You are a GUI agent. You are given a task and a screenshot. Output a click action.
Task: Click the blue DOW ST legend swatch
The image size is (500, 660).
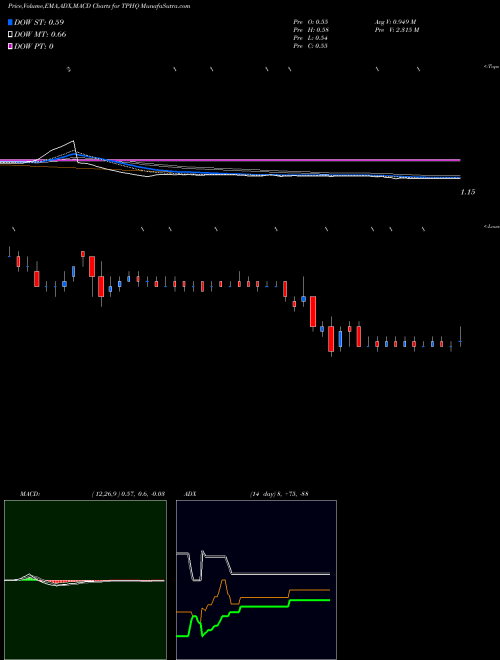click(10, 22)
